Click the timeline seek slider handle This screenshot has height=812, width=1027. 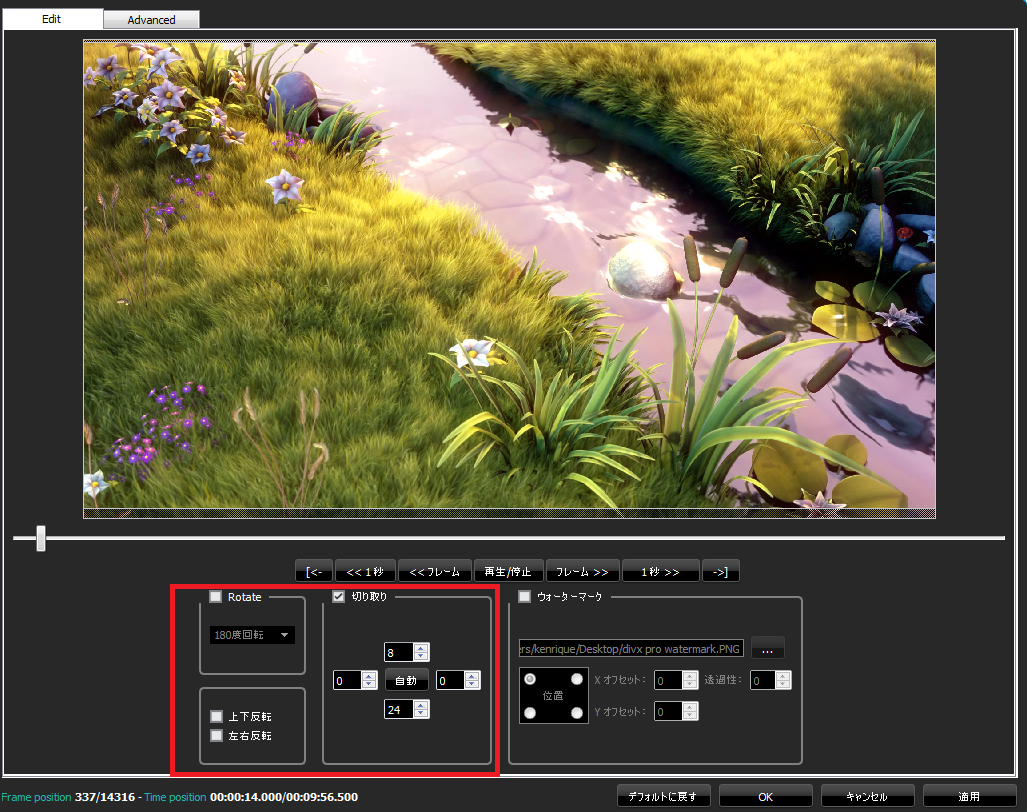[40, 538]
